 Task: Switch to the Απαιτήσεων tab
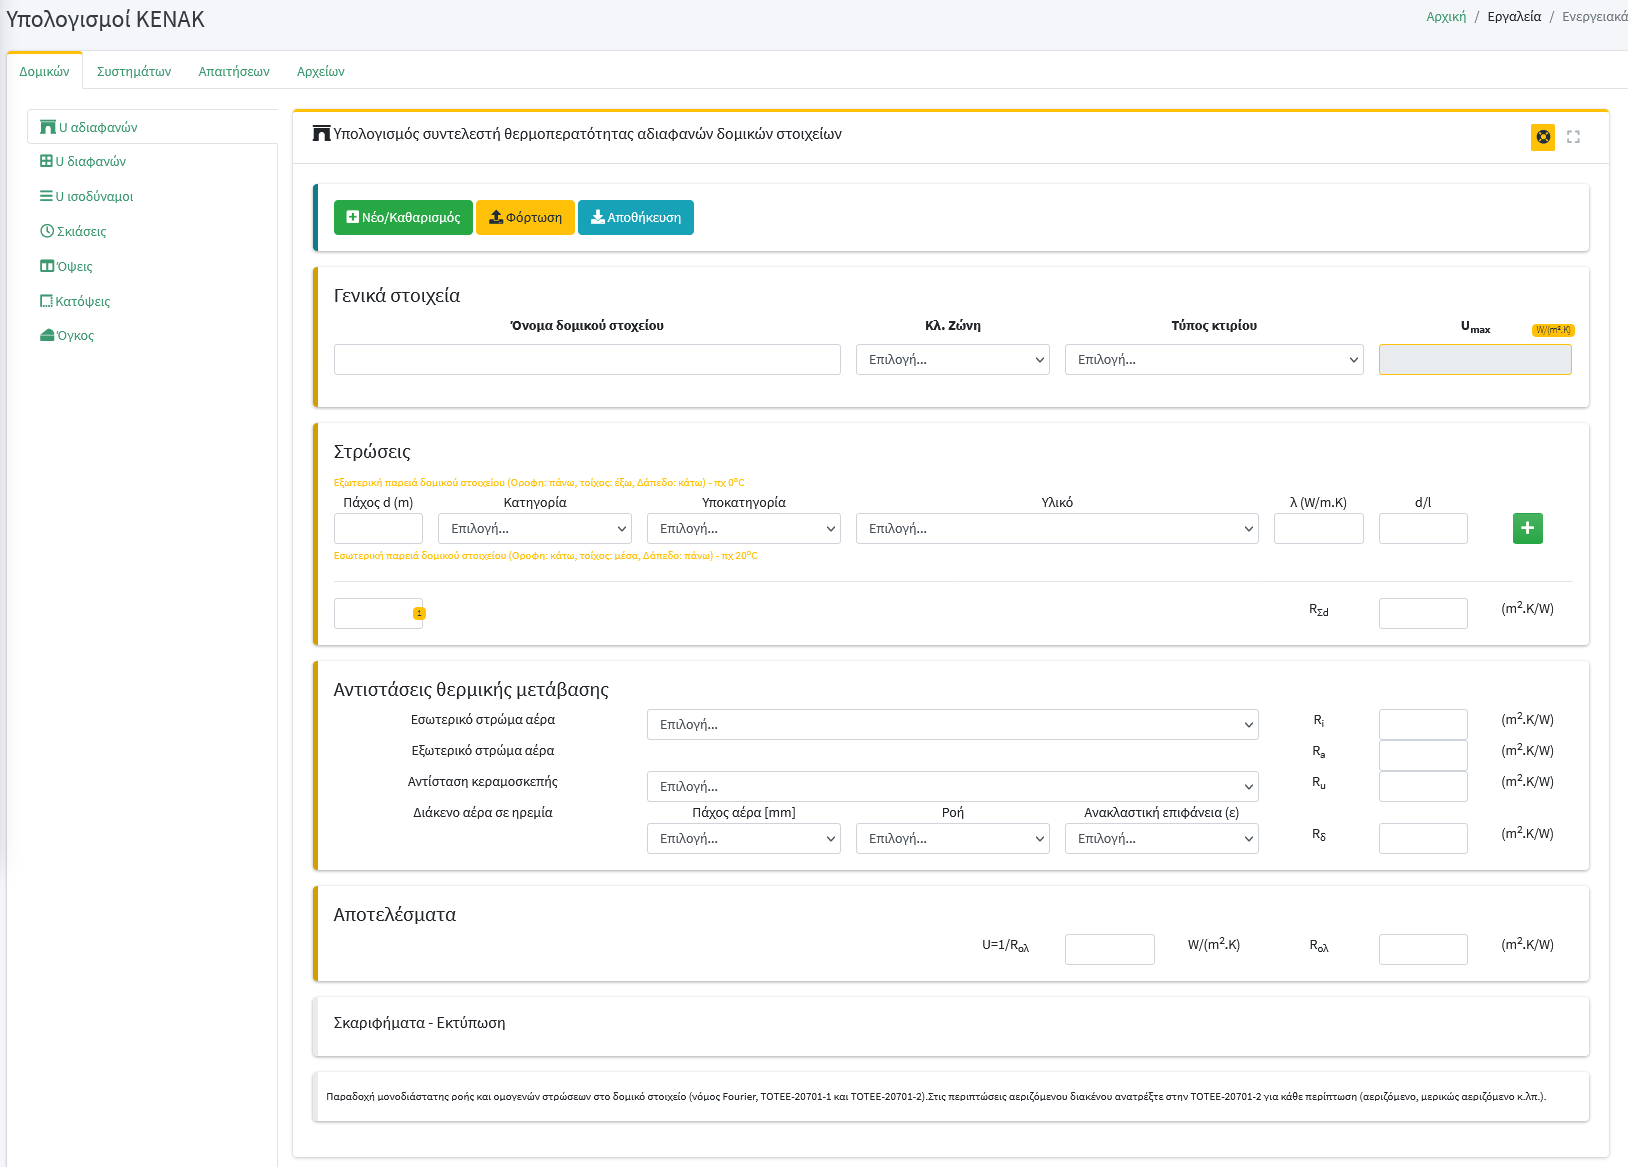pos(234,72)
